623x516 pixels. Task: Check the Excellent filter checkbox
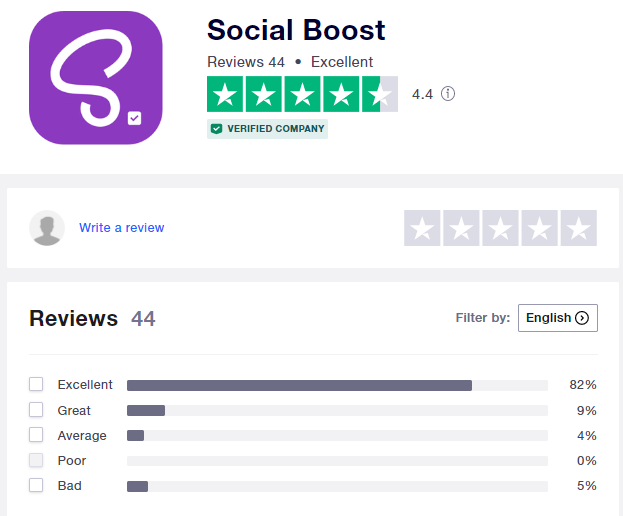[x=36, y=384]
